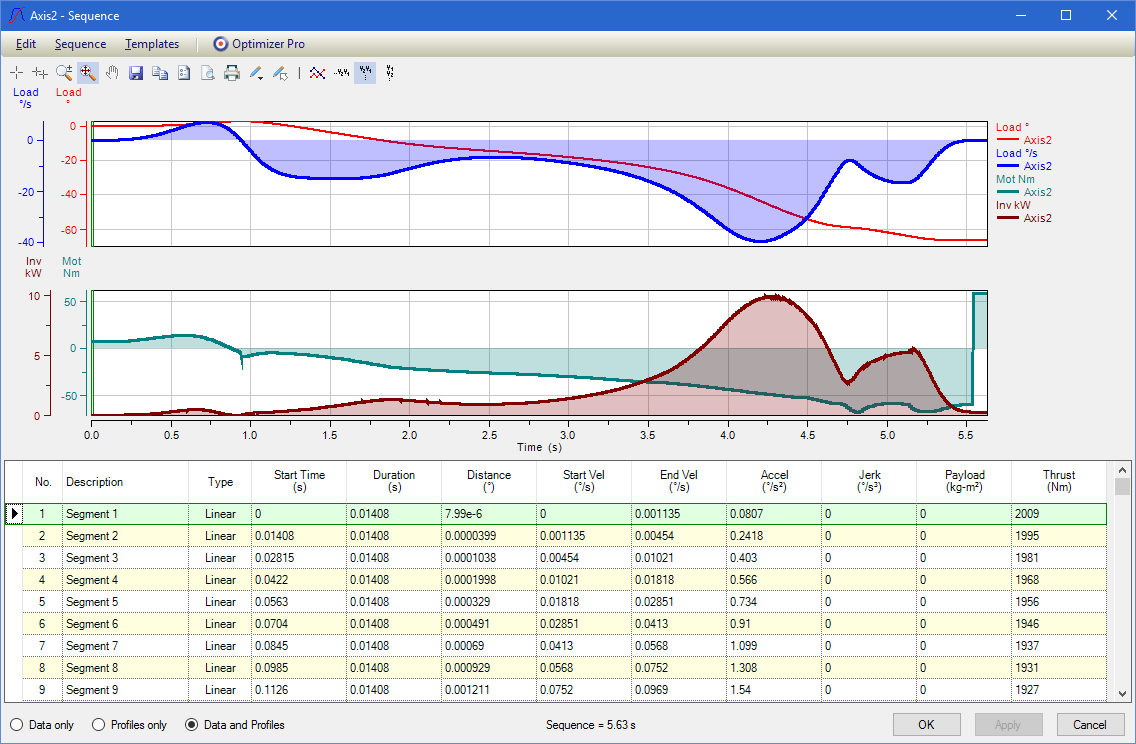Choose the magnifier zoom tool
The width and height of the screenshot is (1136, 744).
click(64, 72)
